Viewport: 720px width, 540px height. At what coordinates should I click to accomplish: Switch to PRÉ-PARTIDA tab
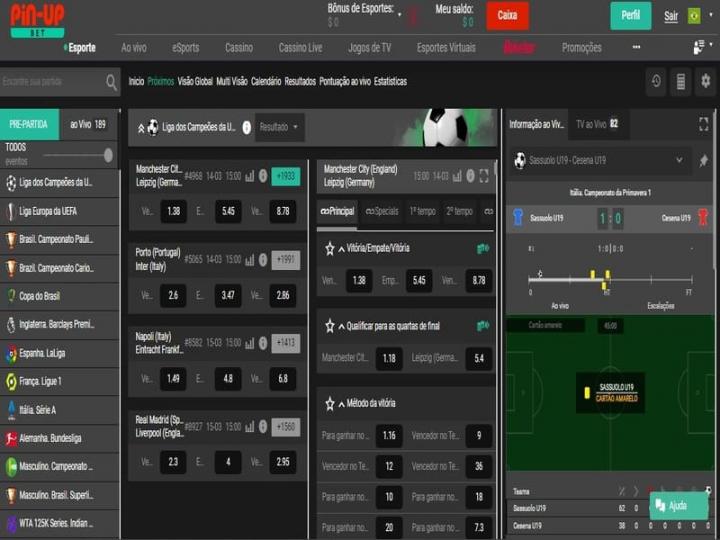point(29,124)
